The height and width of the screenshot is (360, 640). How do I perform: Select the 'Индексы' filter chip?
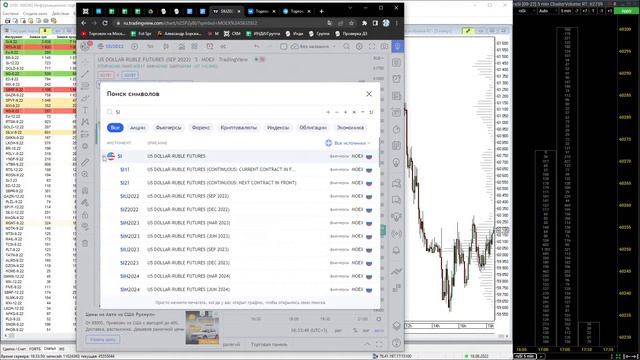pyautogui.click(x=278, y=128)
